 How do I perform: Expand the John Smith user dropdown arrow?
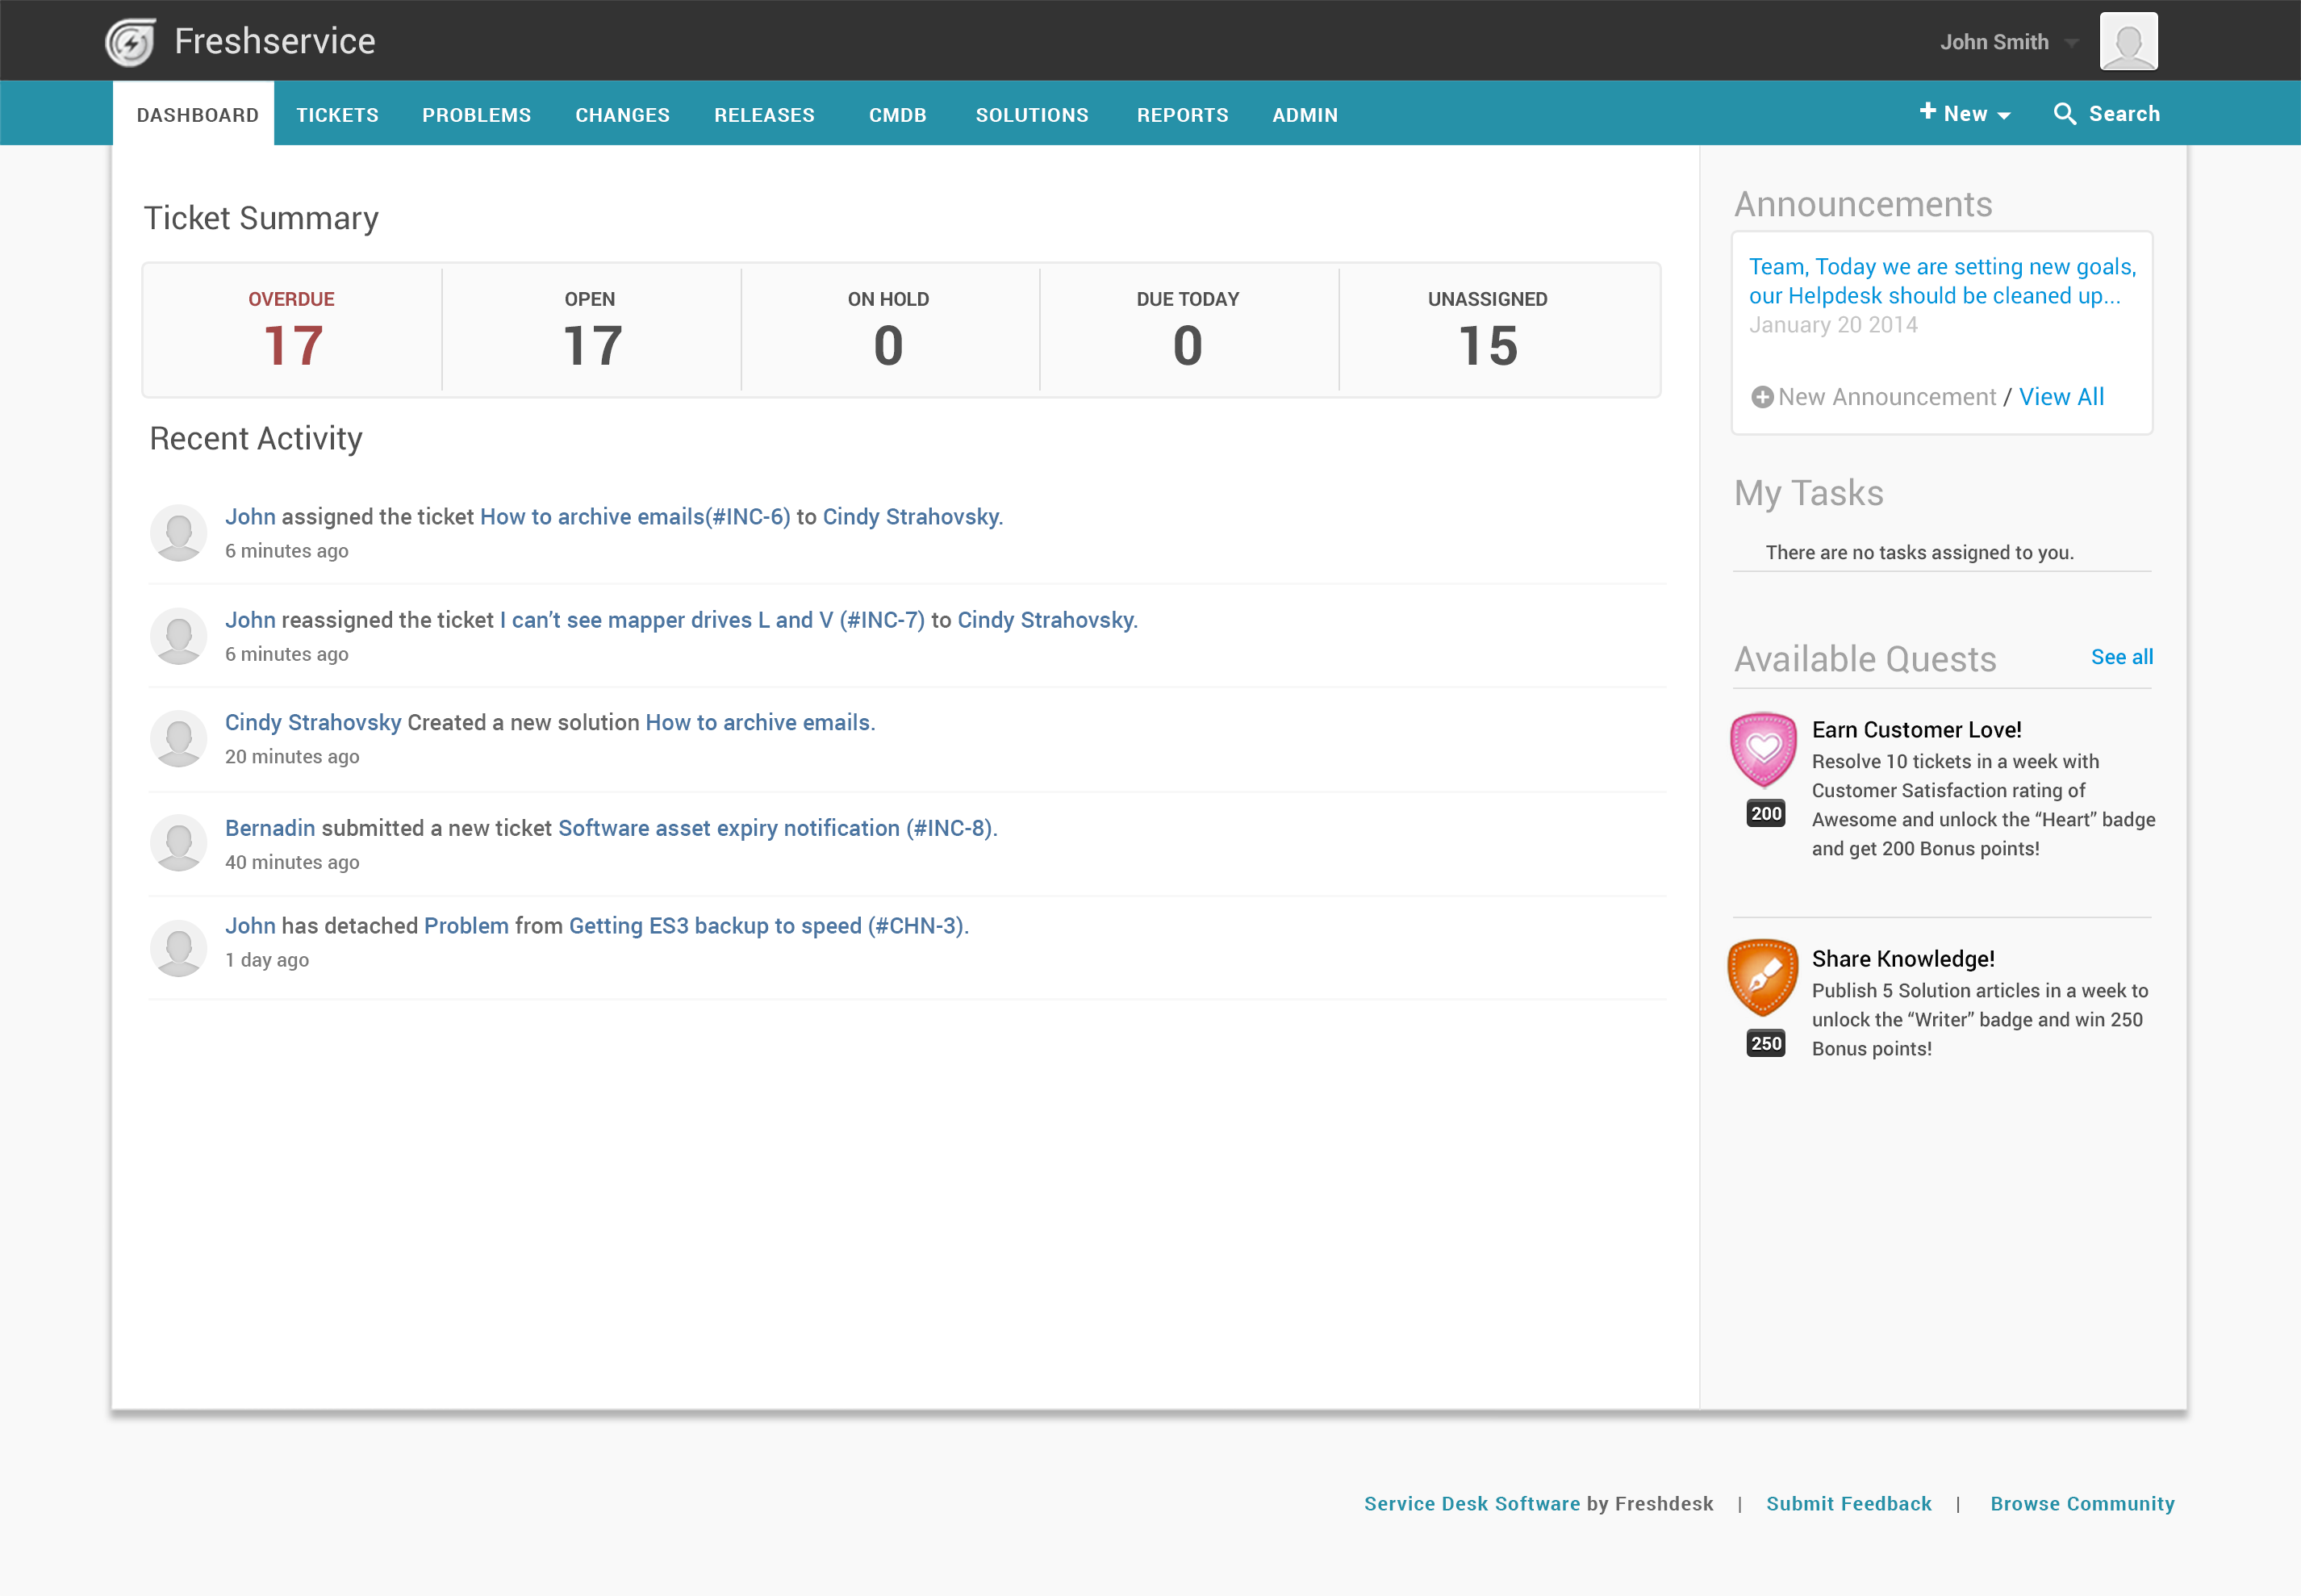coord(2072,43)
